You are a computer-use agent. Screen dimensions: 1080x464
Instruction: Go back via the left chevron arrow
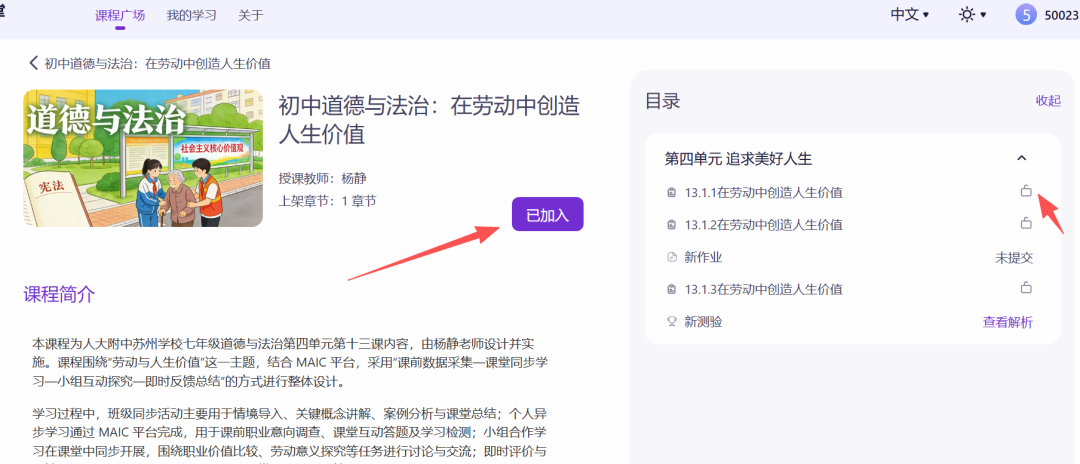[x=33, y=63]
